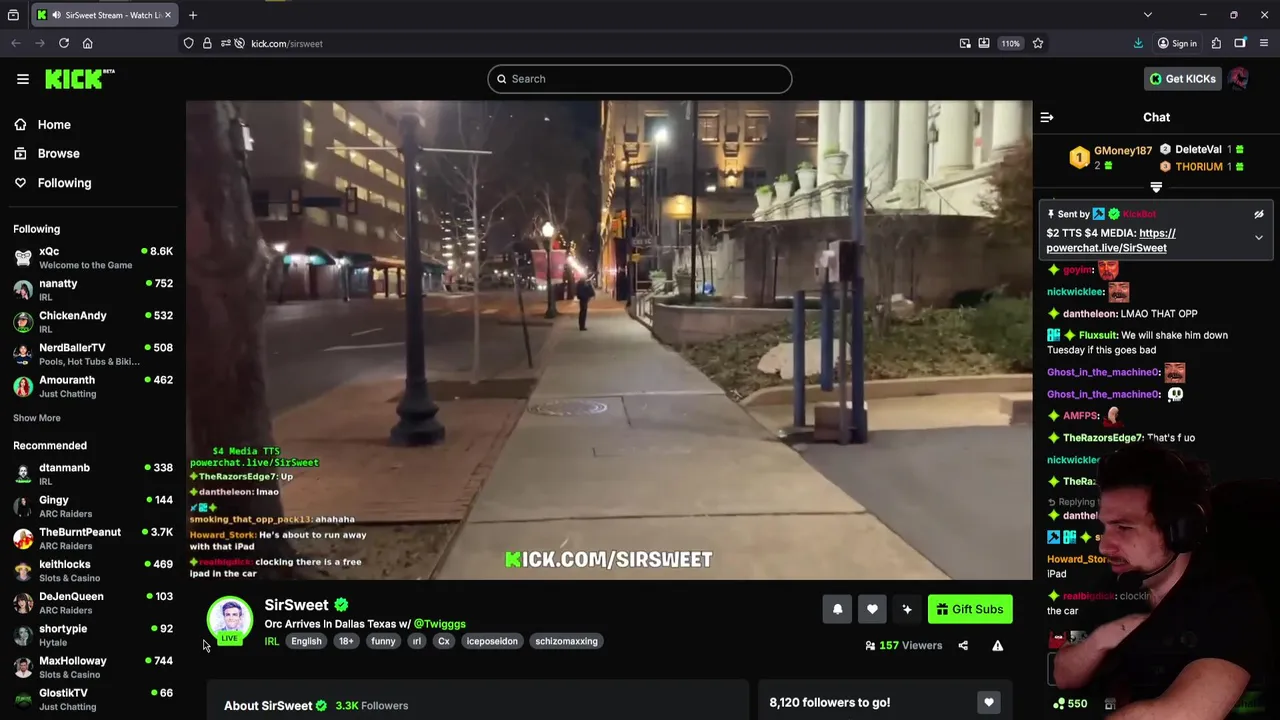The image size is (1280, 720).
Task: Click the channel points 550 icon
Action: click(1059, 704)
